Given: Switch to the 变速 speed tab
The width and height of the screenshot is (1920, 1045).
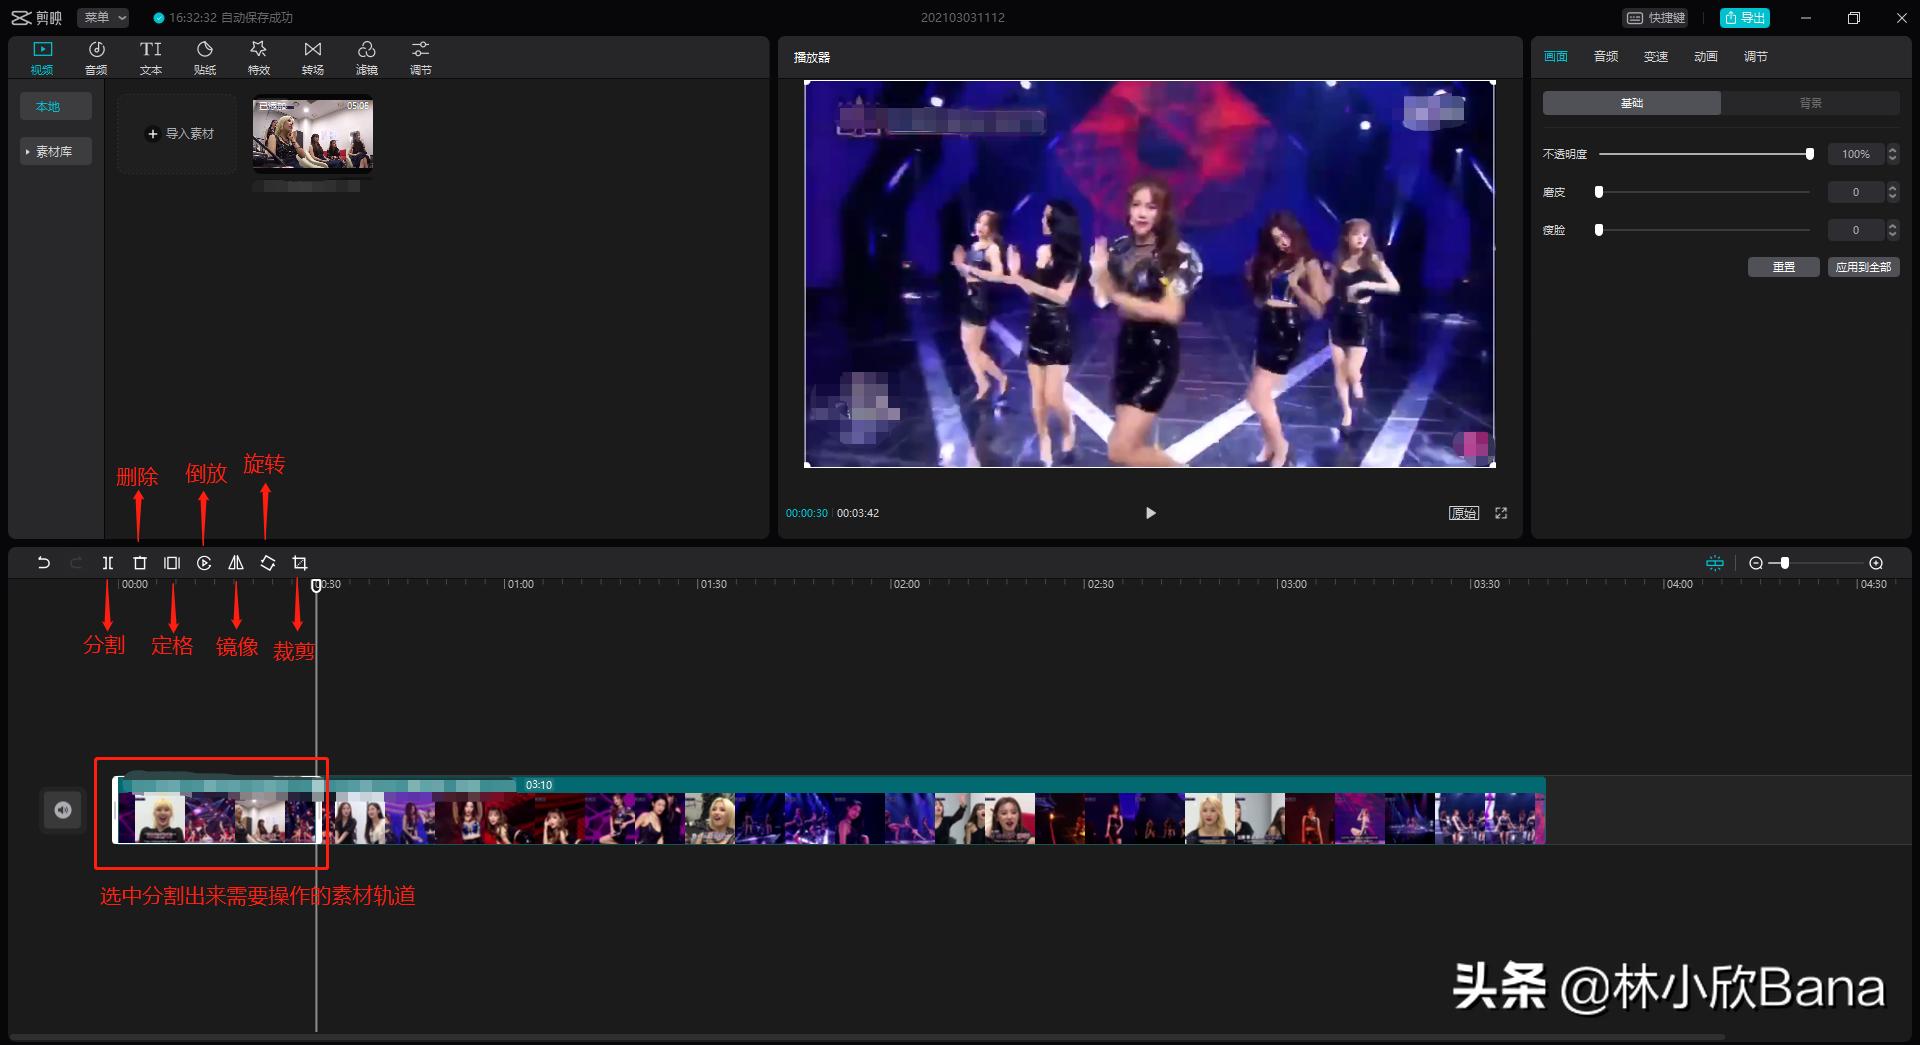Looking at the screenshot, I should (1655, 57).
